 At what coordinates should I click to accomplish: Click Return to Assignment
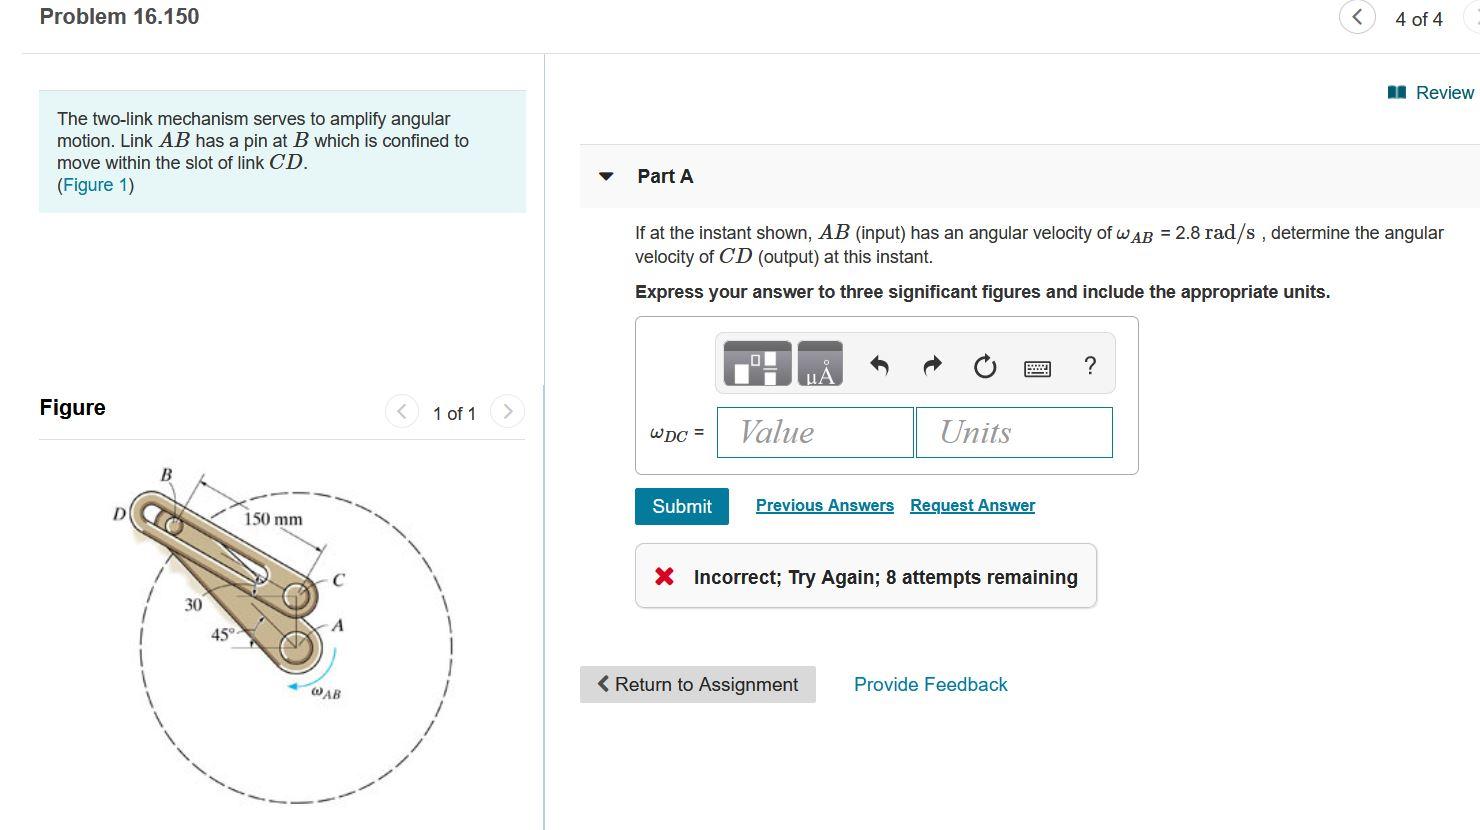click(x=697, y=684)
